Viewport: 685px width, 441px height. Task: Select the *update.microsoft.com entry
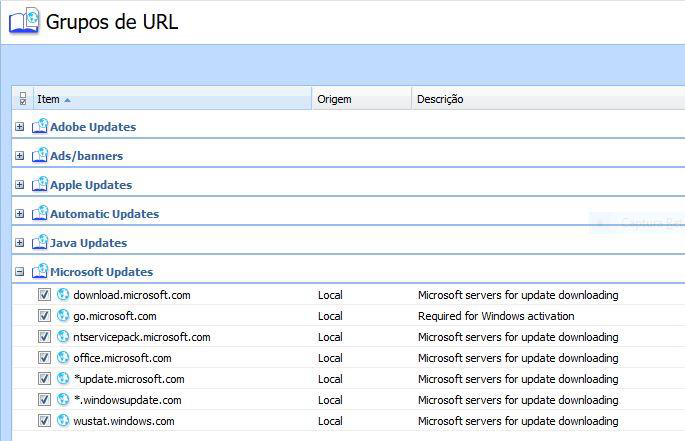coord(129,379)
